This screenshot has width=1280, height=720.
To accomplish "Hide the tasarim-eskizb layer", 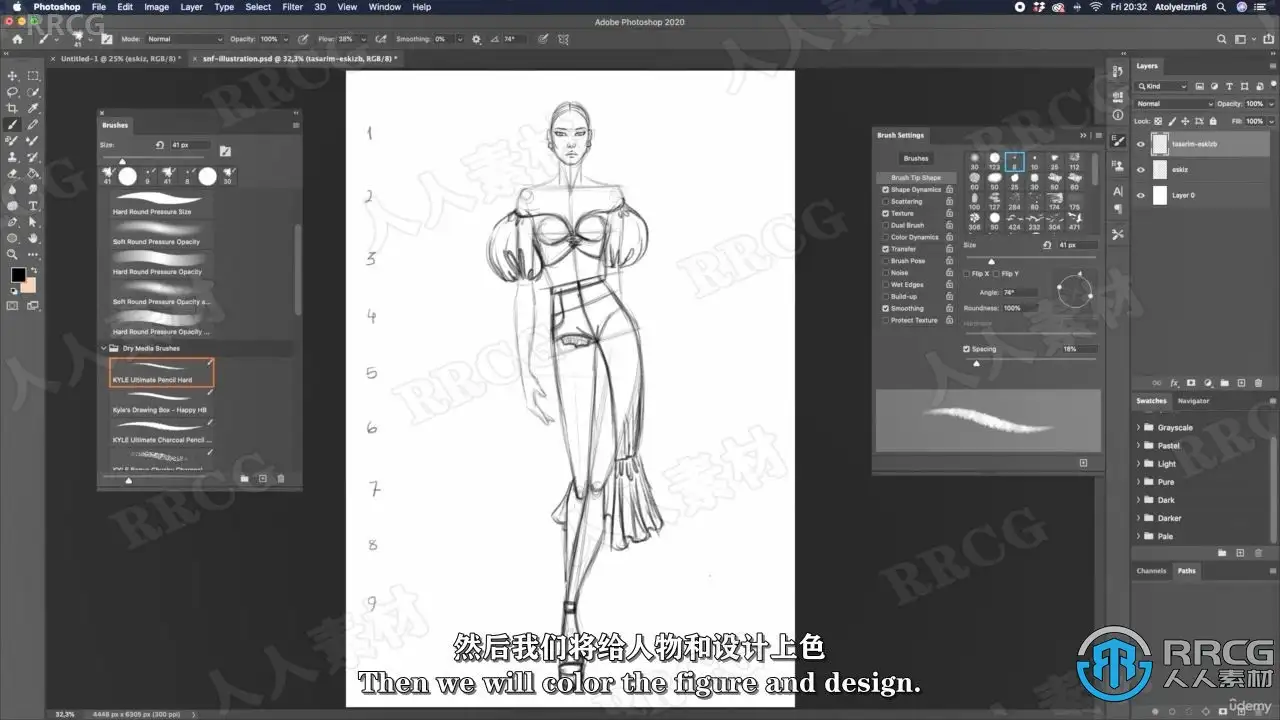I will [x=1141, y=144].
